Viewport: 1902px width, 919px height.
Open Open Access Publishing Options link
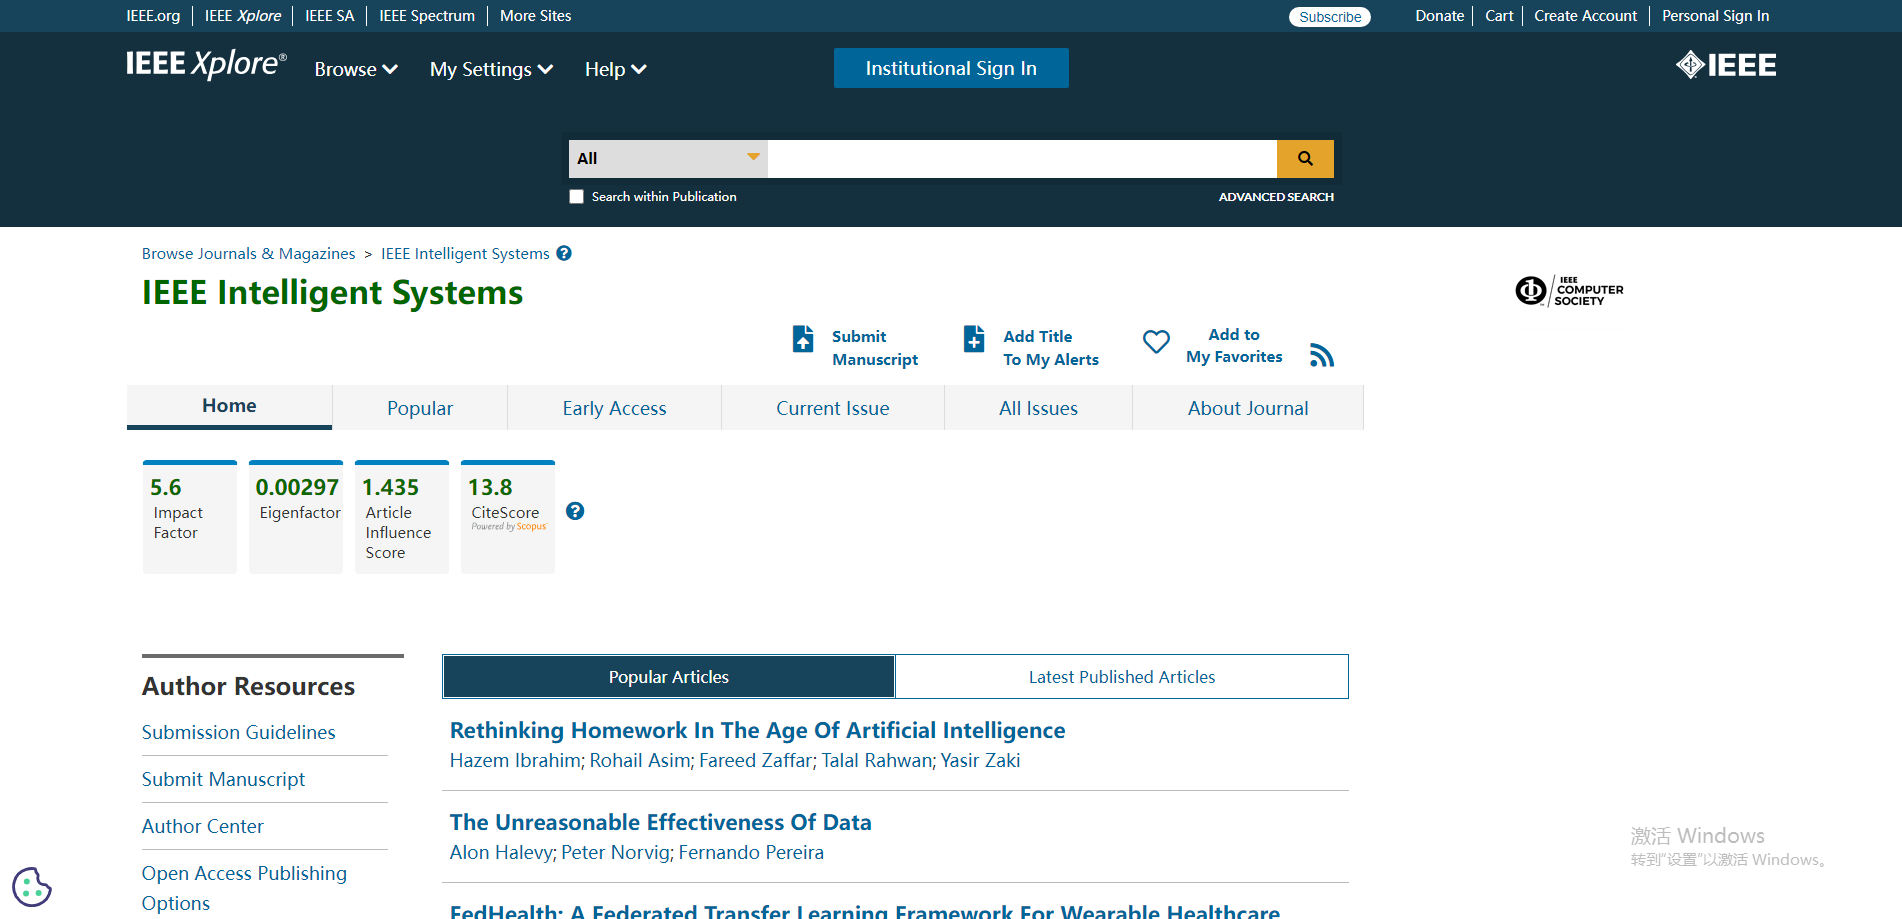(245, 888)
